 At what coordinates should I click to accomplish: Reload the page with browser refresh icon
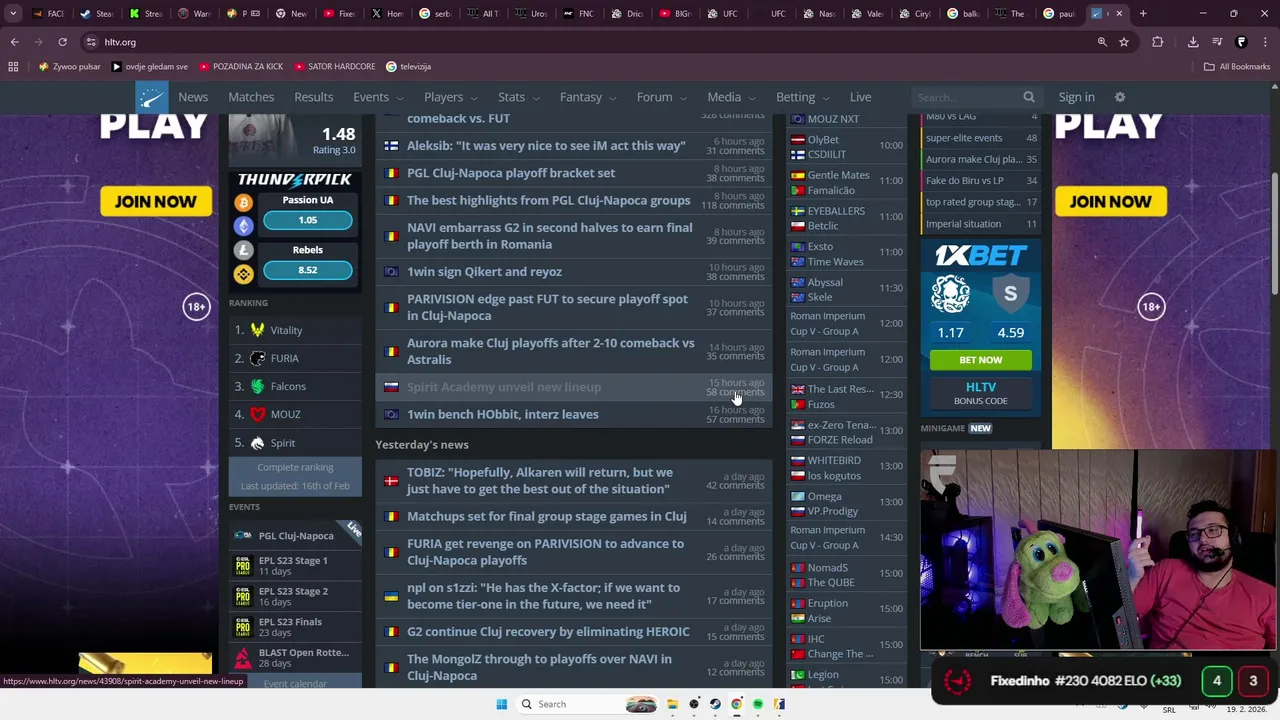pyautogui.click(x=62, y=42)
